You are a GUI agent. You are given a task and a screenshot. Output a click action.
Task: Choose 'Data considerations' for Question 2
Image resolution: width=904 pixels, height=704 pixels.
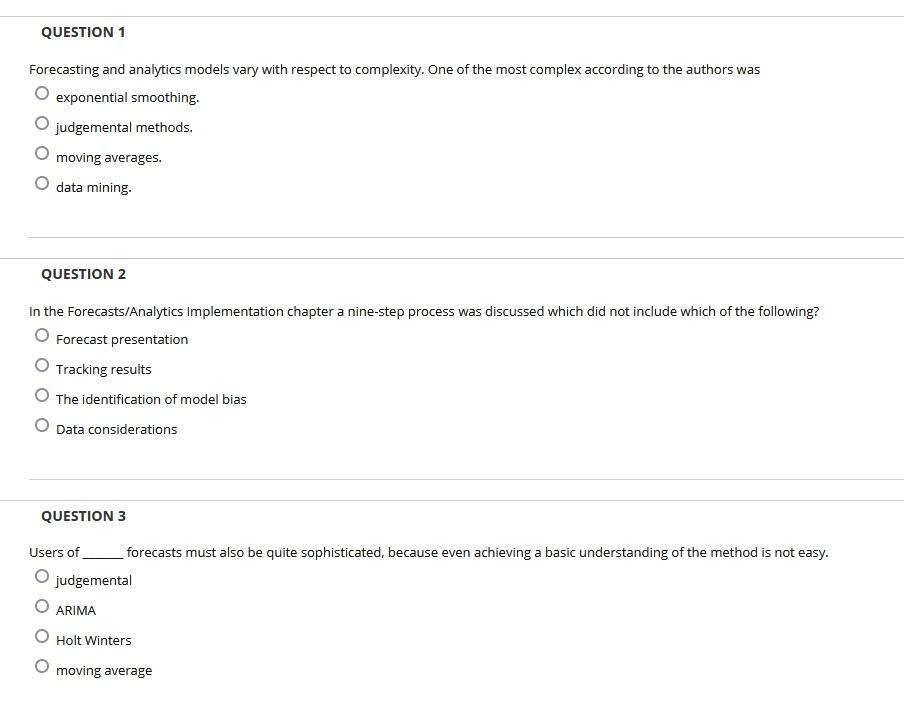[x=41, y=424]
